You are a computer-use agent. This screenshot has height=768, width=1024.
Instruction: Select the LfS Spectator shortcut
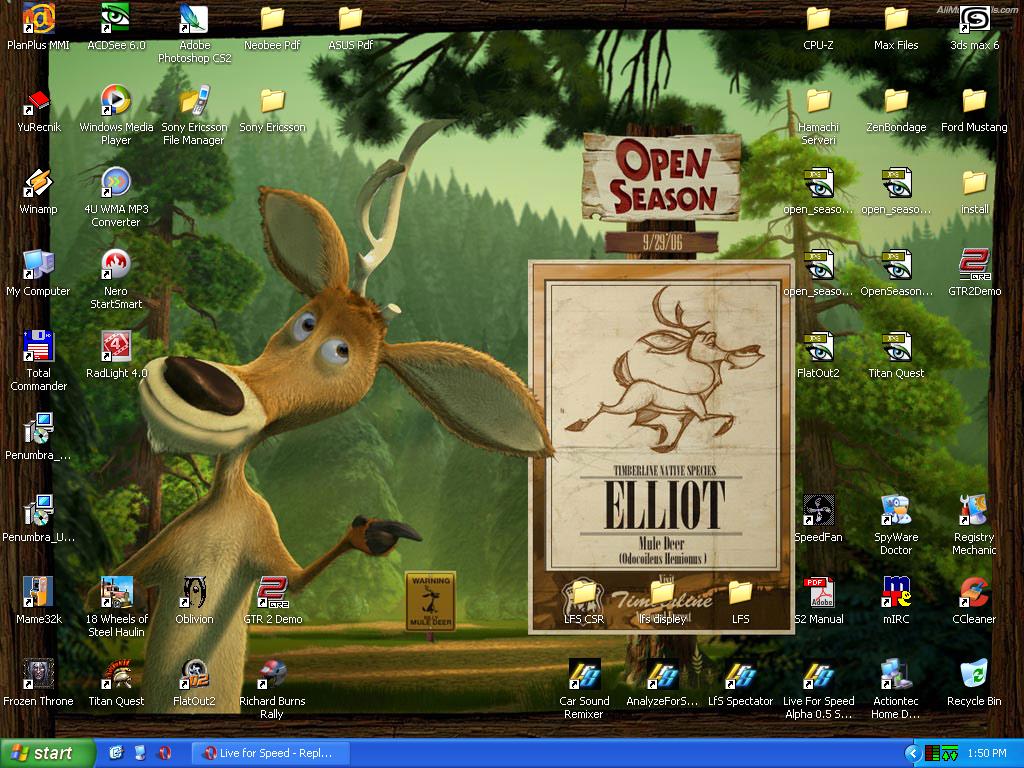[740, 675]
